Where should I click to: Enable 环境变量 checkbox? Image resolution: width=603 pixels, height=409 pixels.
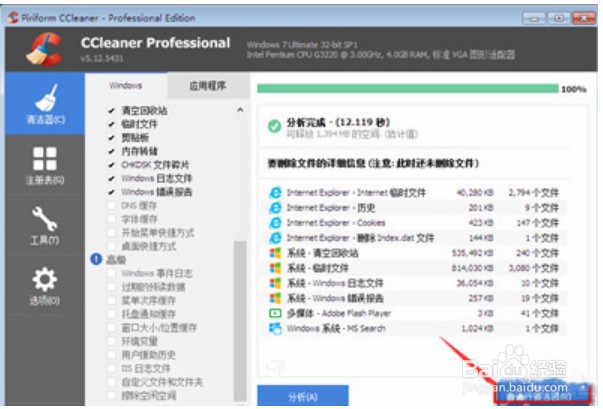[x=111, y=341]
